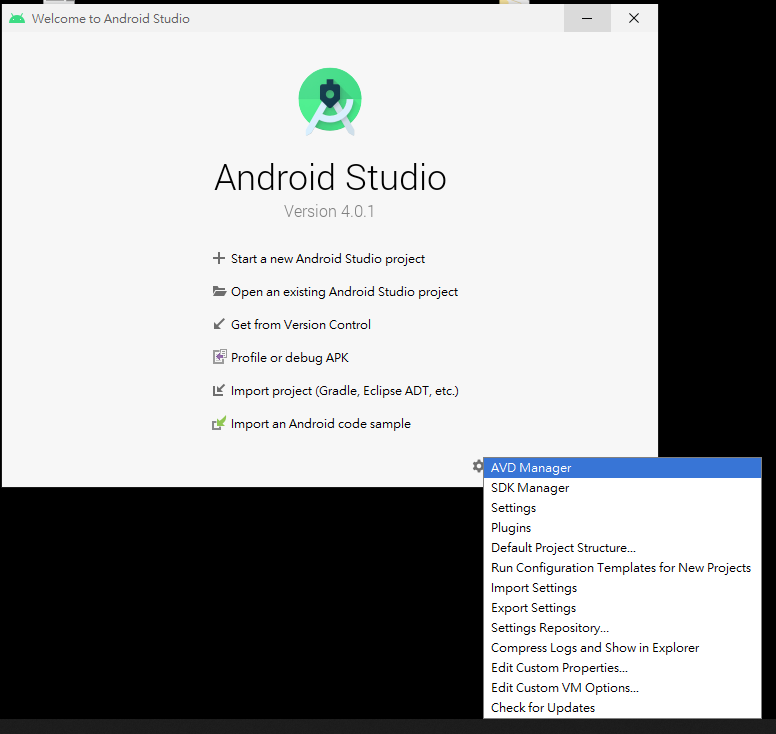Image resolution: width=776 pixels, height=734 pixels.
Task: Close the Welcome to Android Studio window
Action: [634, 18]
